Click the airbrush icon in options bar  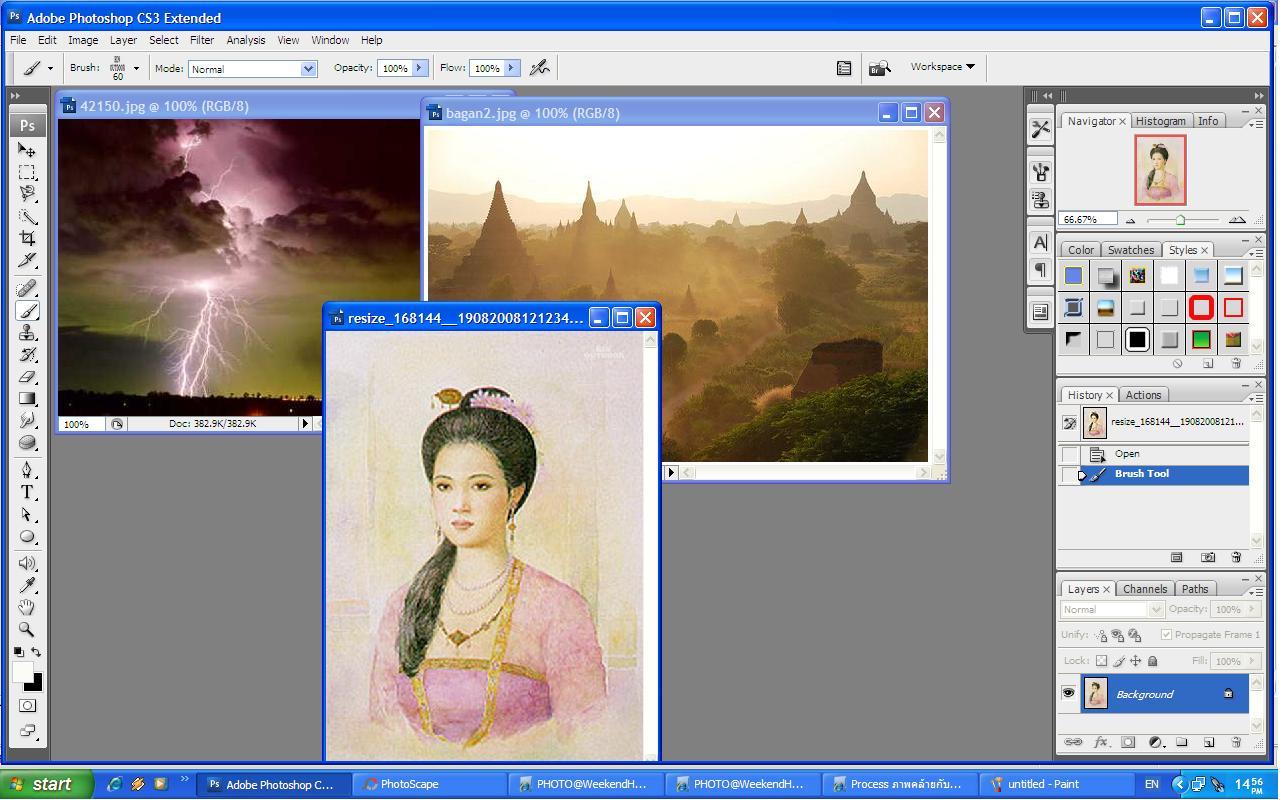[540, 68]
